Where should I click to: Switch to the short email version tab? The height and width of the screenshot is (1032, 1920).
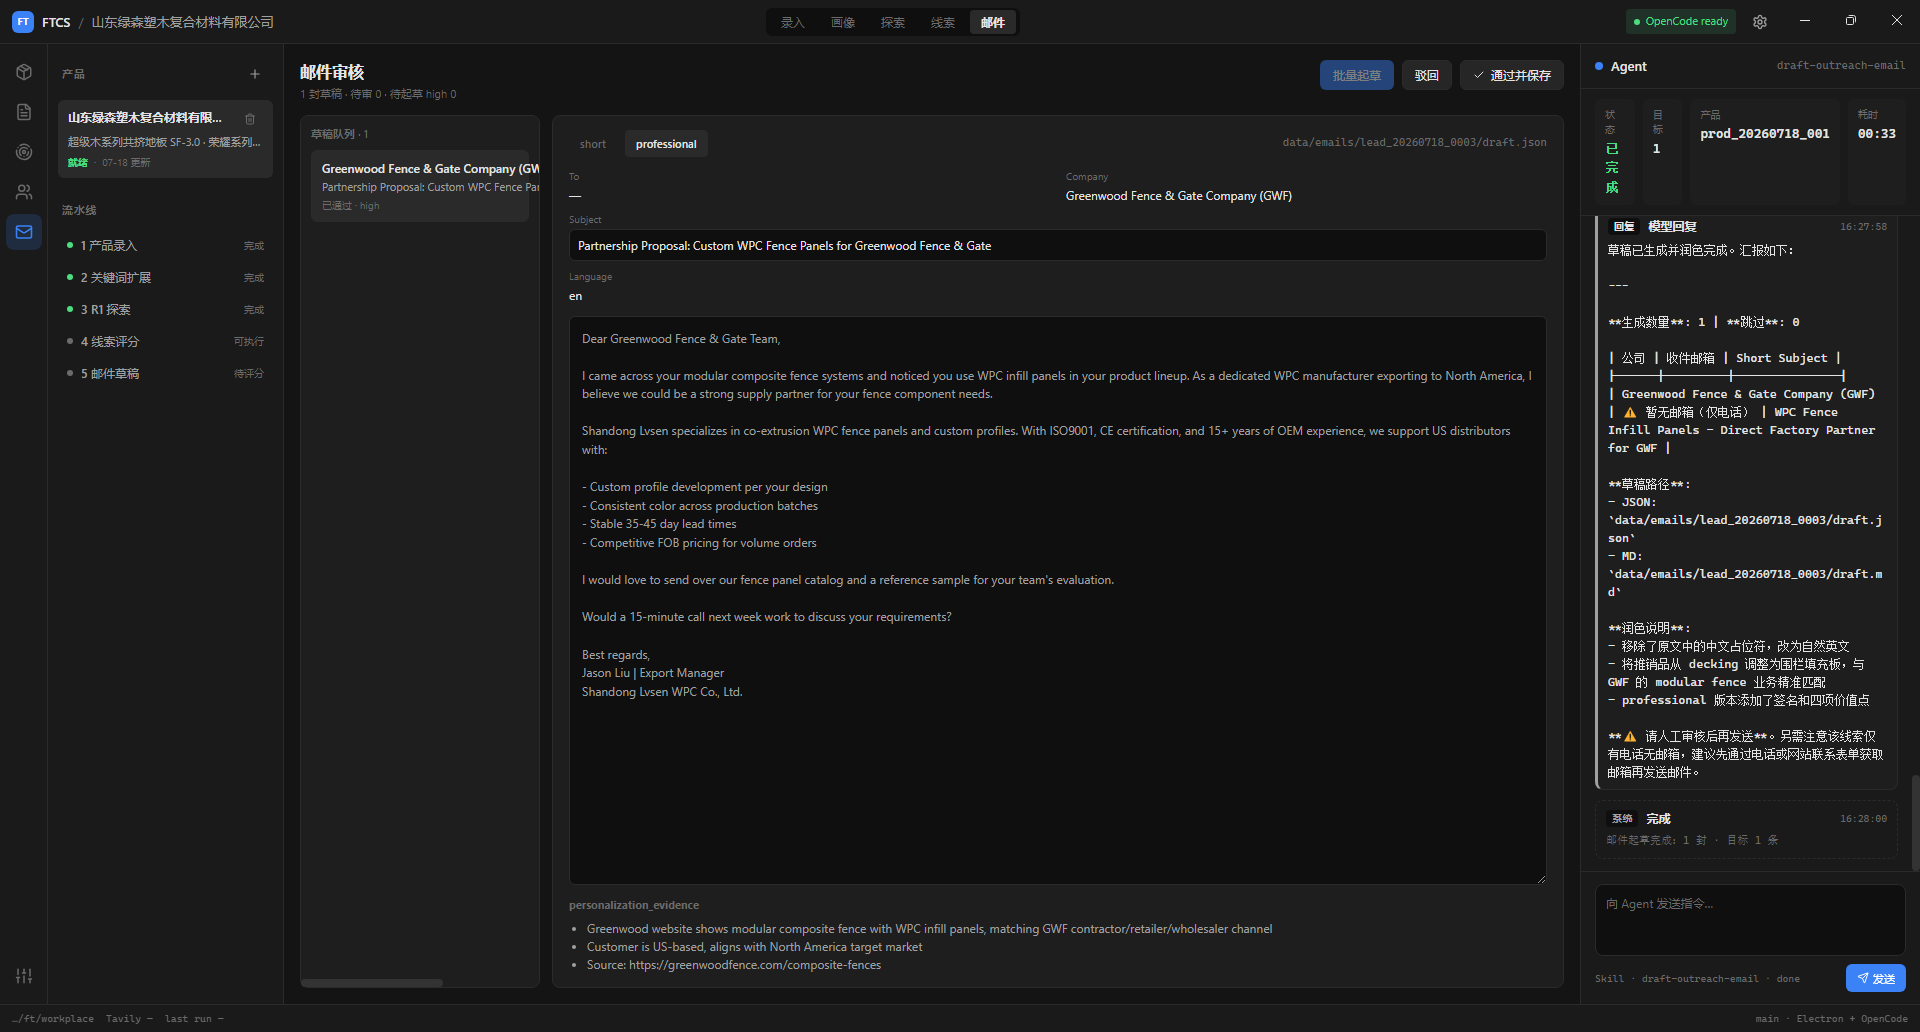tap(593, 144)
